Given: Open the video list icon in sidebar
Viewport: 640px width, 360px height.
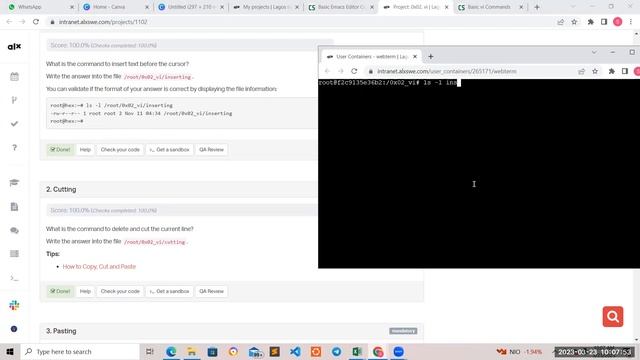Looking at the screenshot, I should (x=14, y=254).
